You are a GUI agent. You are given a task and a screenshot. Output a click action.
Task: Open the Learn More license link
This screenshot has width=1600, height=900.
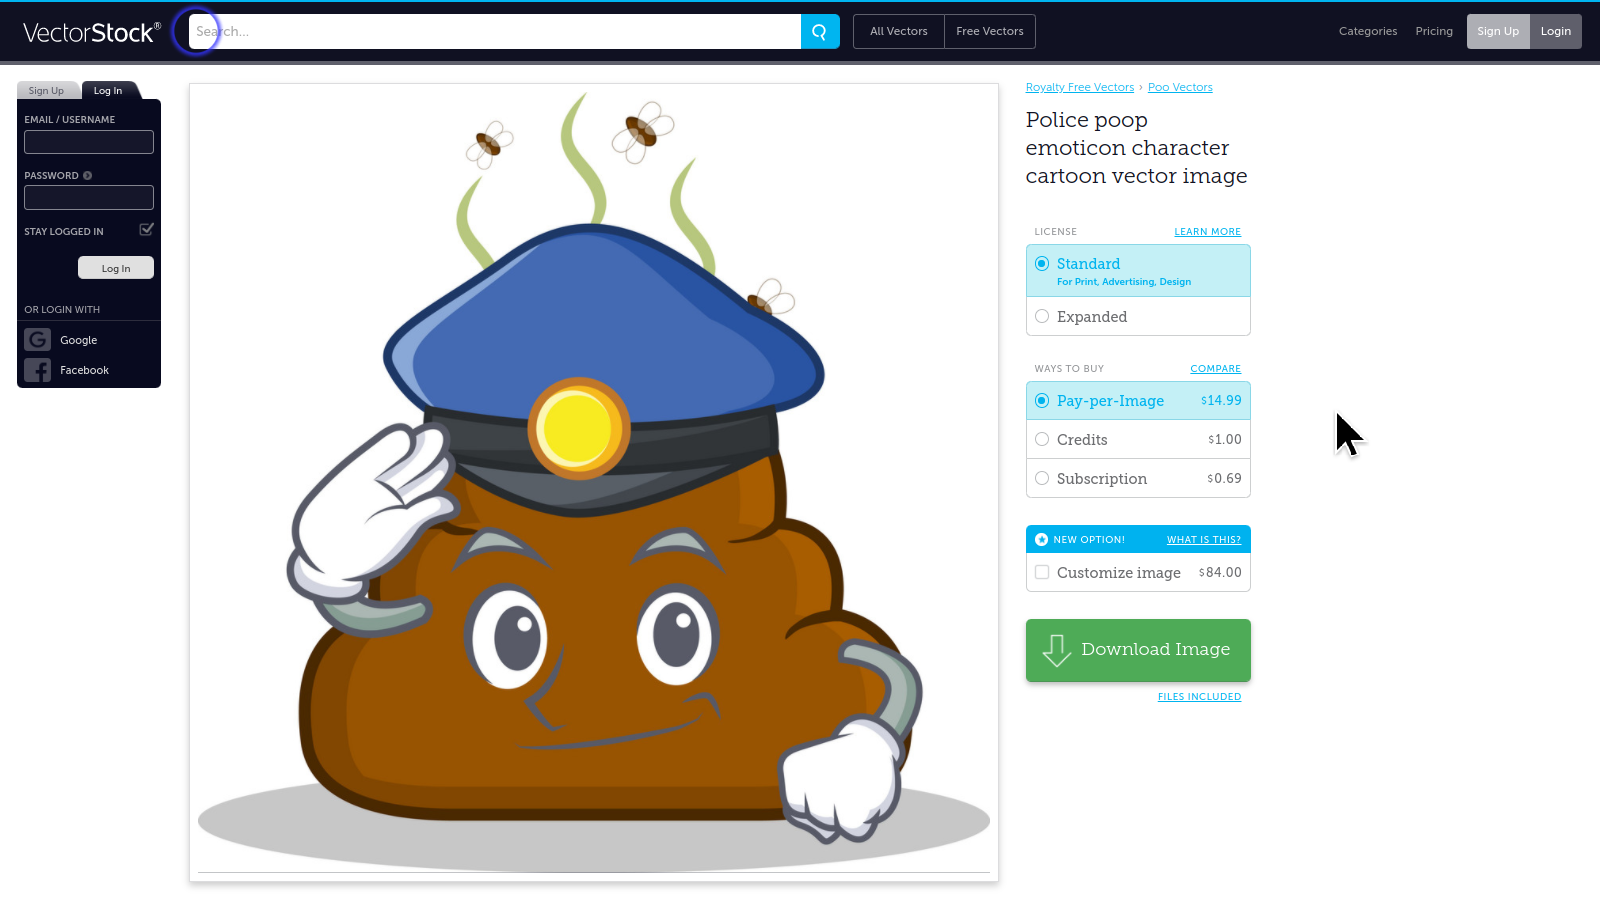point(1207,232)
